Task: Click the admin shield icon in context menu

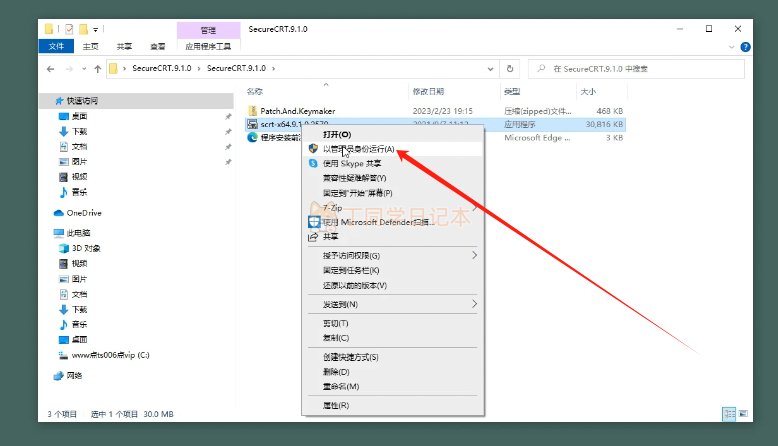Action: (x=313, y=148)
